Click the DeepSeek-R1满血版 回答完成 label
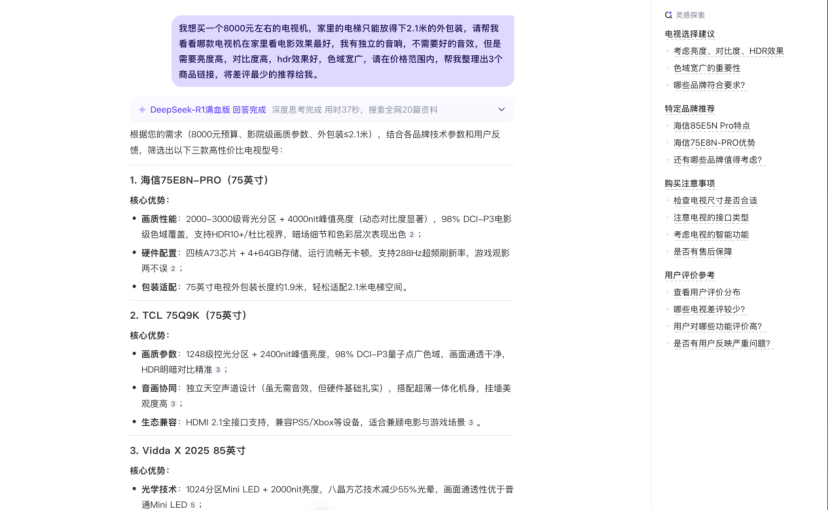Image resolution: width=828 pixels, height=510 pixels. 208,110
